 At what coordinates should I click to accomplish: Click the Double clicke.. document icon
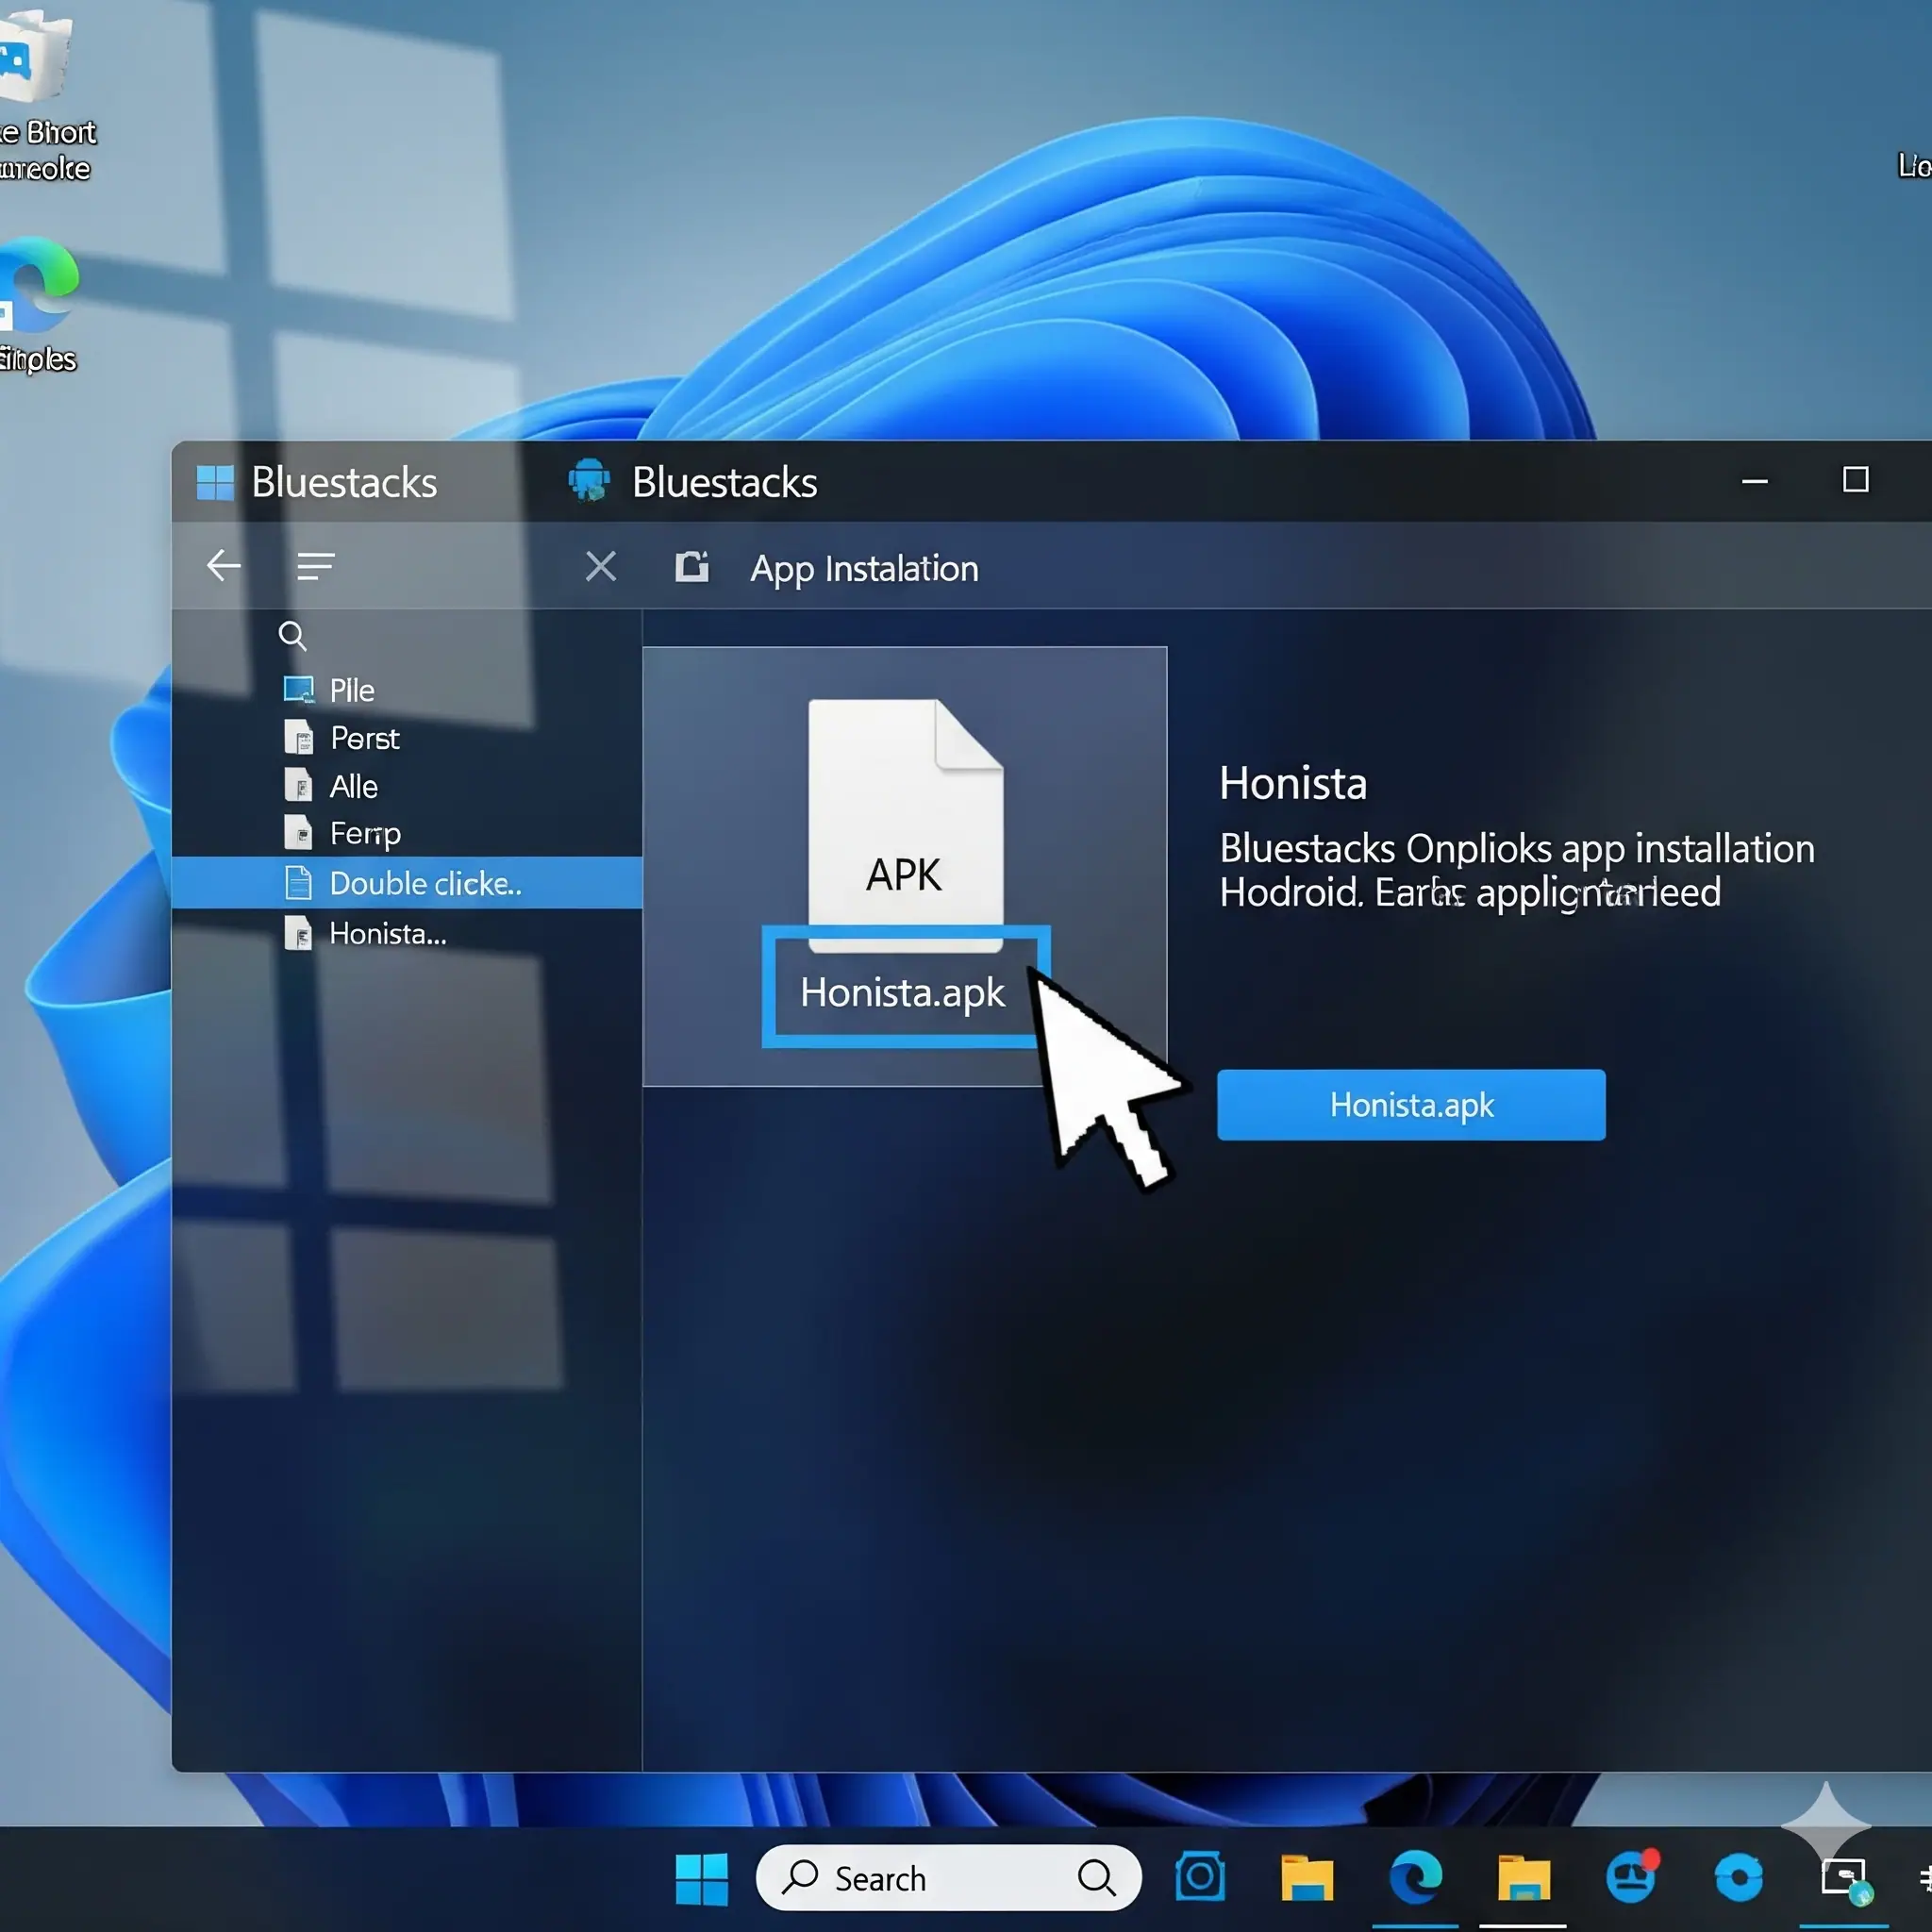(298, 883)
